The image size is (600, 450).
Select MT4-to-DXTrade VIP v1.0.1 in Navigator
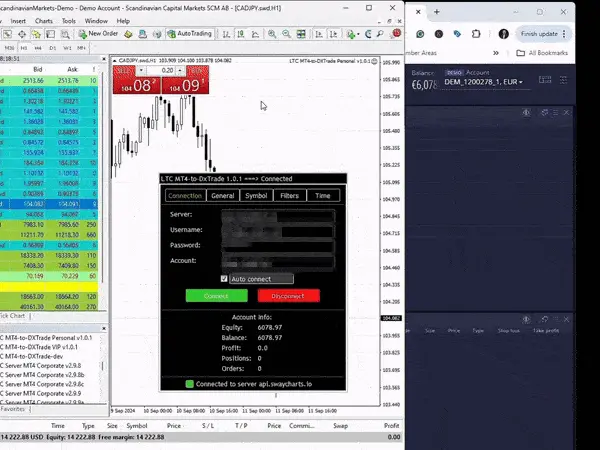39,347
